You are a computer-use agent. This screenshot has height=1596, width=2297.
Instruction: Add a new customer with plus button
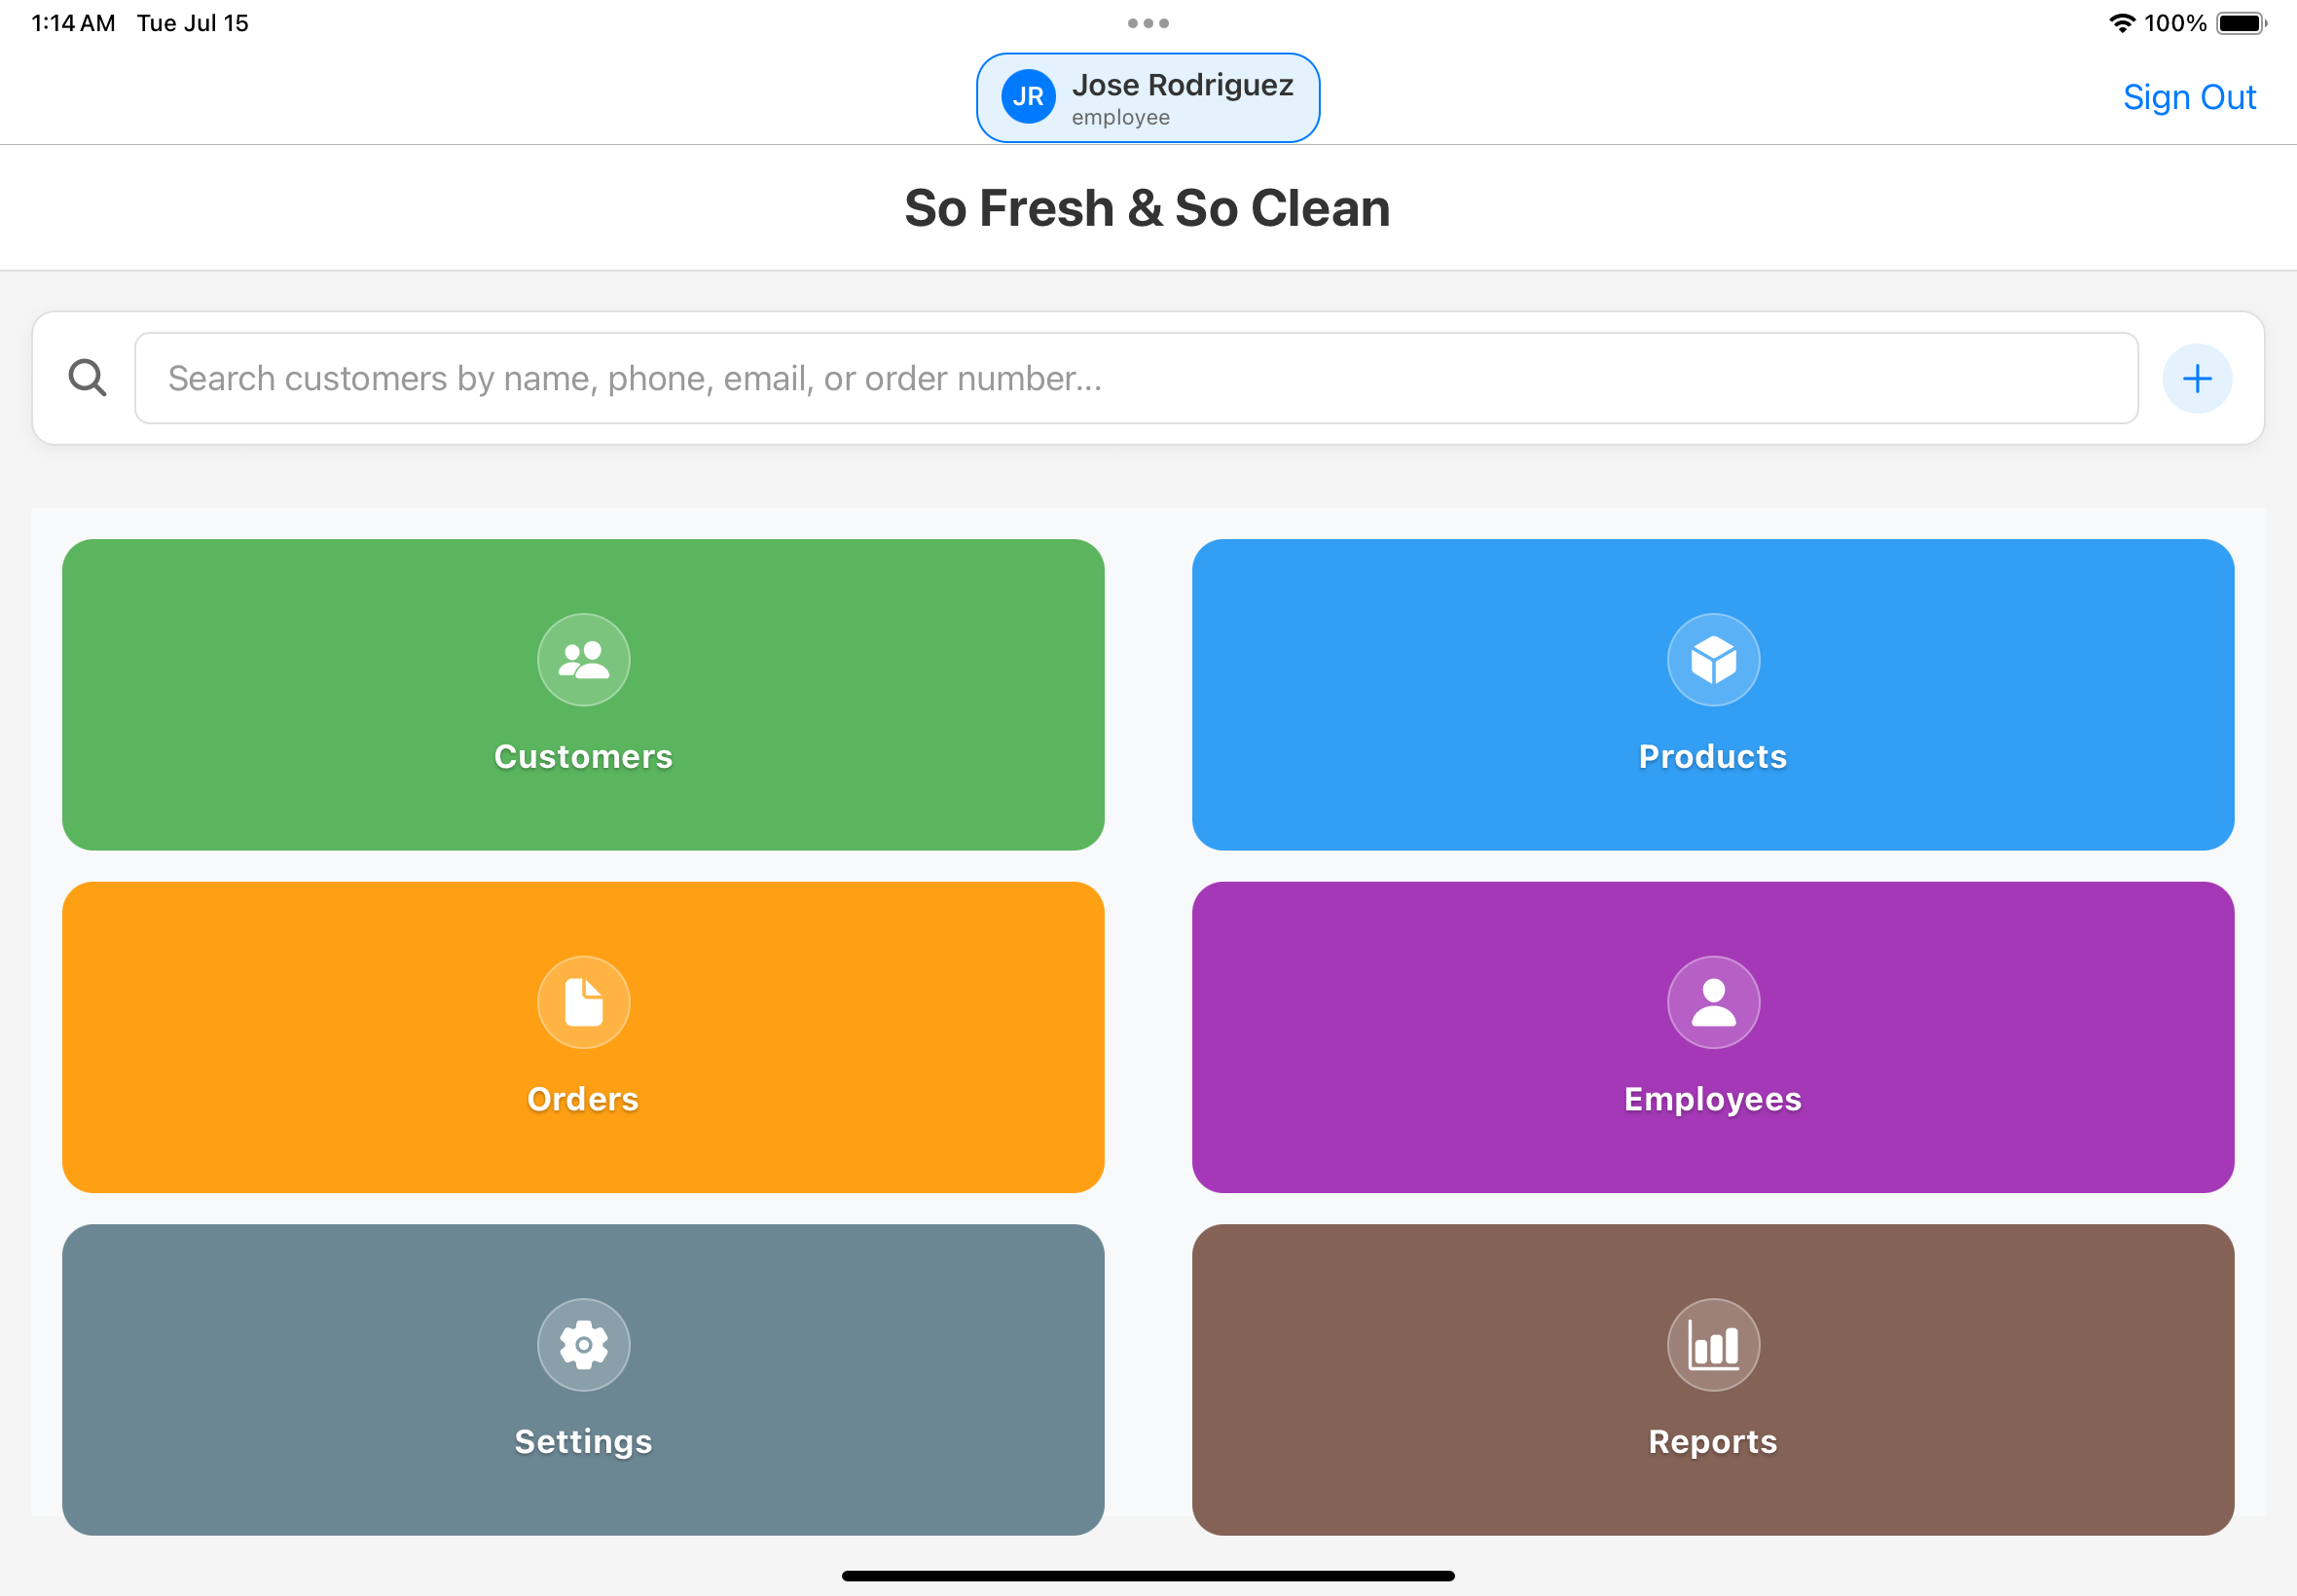(2197, 378)
